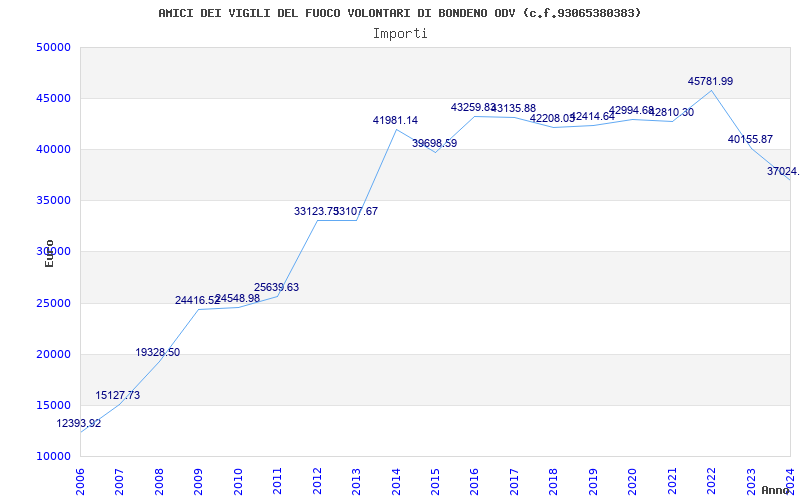The image size is (800, 500).
Task: Click the 41981.14 data label
Action: pos(395,120)
